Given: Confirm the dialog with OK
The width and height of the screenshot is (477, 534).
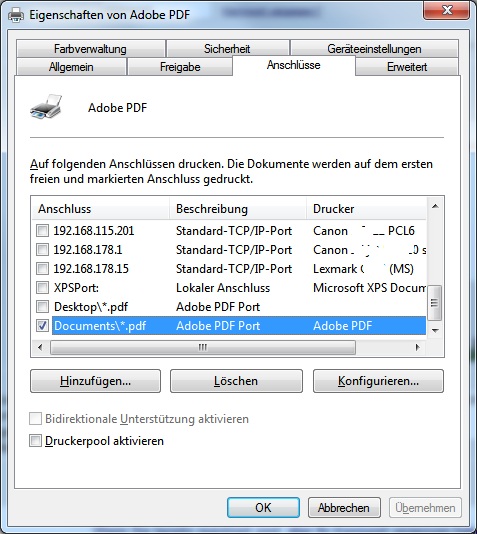Looking at the screenshot, I should coord(264,508).
